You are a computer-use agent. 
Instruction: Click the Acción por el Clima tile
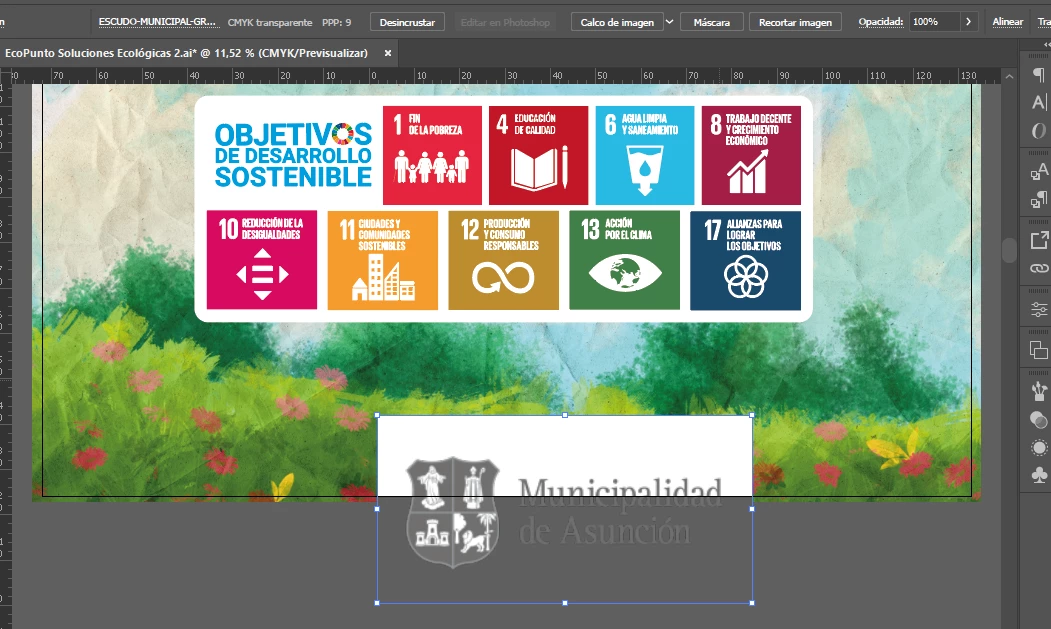625,260
